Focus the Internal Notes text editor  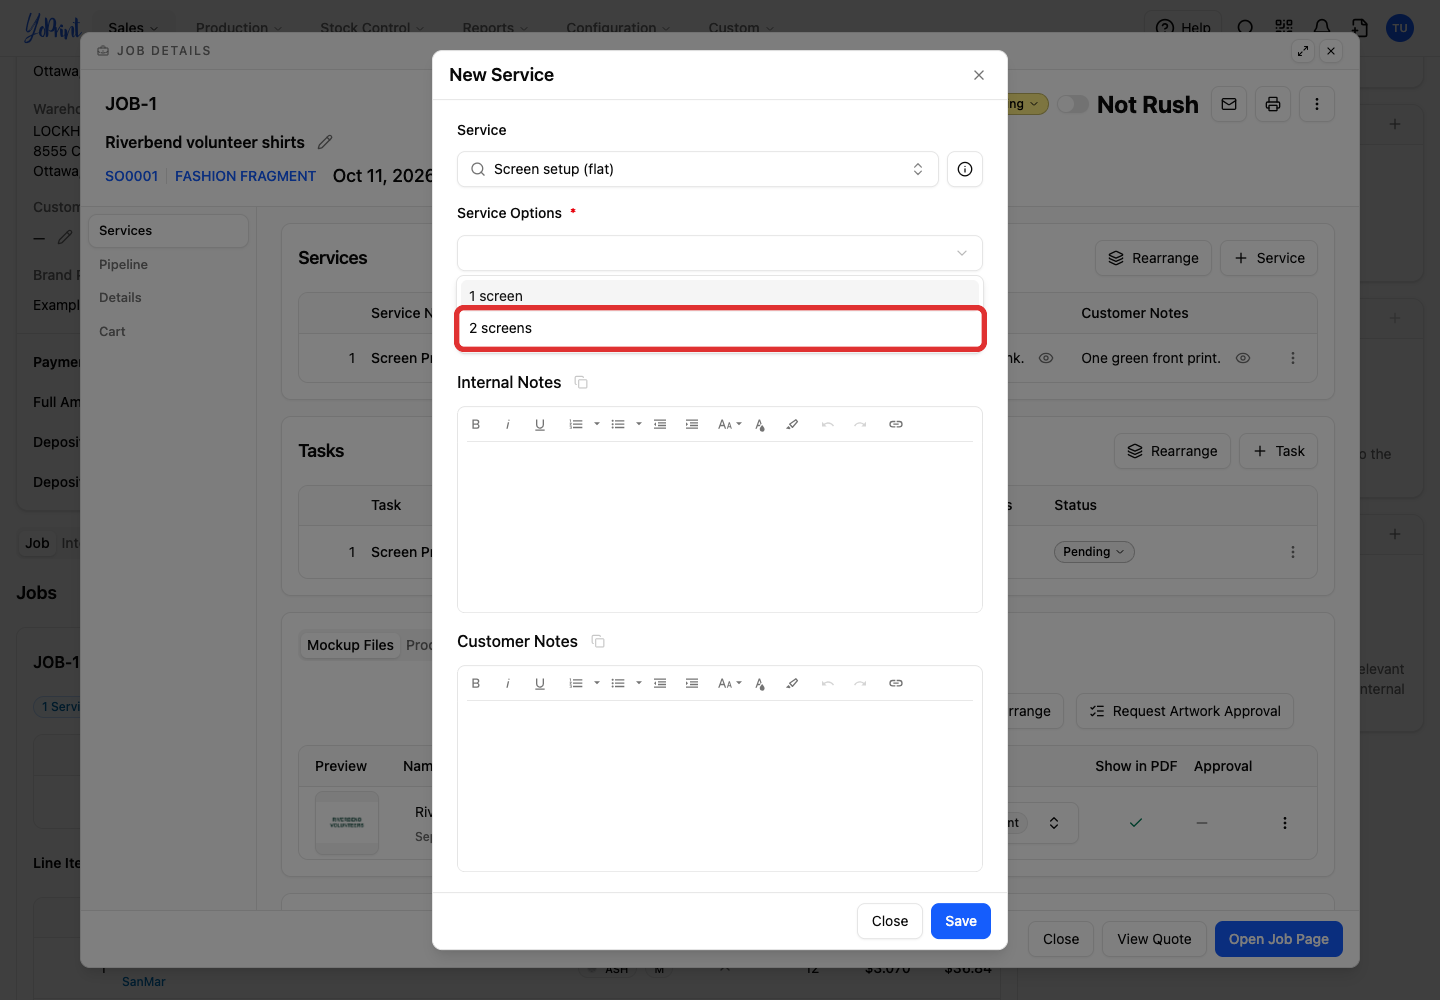(x=720, y=525)
